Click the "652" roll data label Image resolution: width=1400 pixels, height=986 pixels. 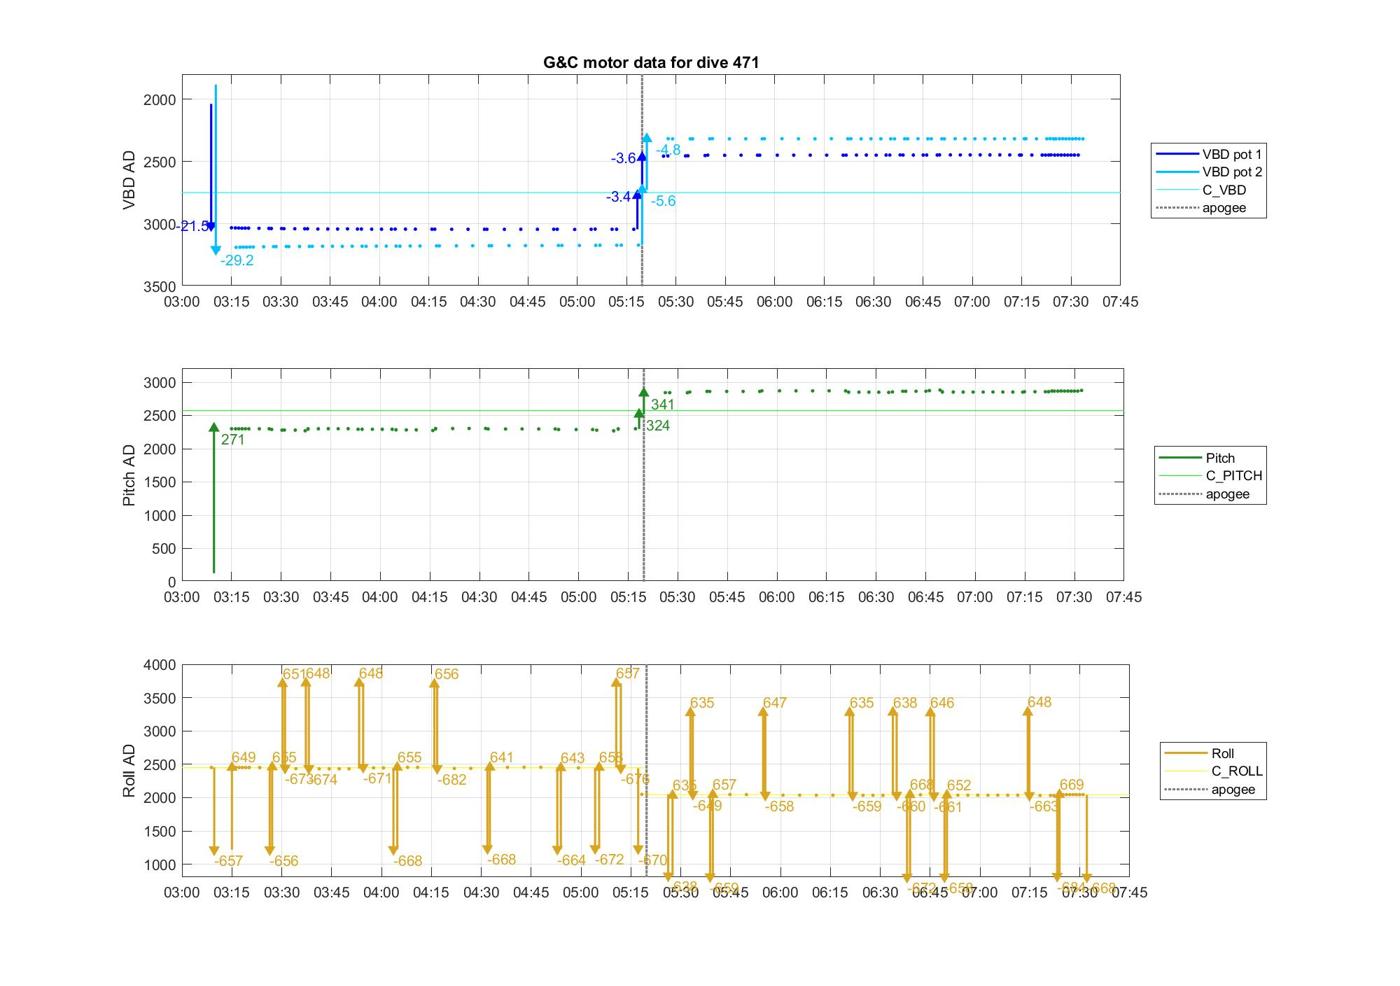pos(959,786)
